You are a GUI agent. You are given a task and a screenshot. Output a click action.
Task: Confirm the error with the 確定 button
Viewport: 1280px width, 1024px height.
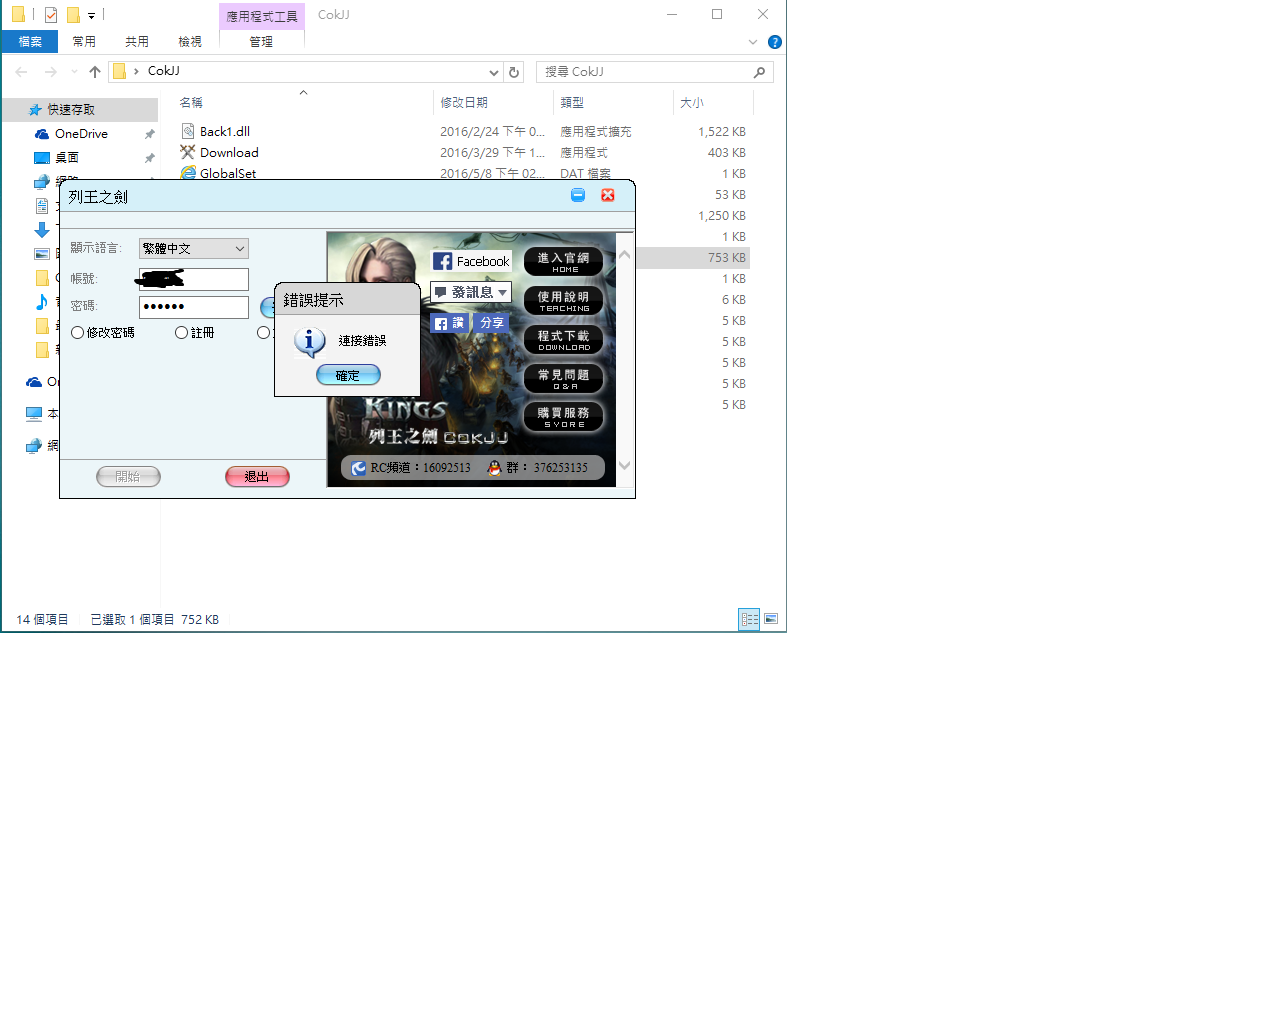click(348, 375)
